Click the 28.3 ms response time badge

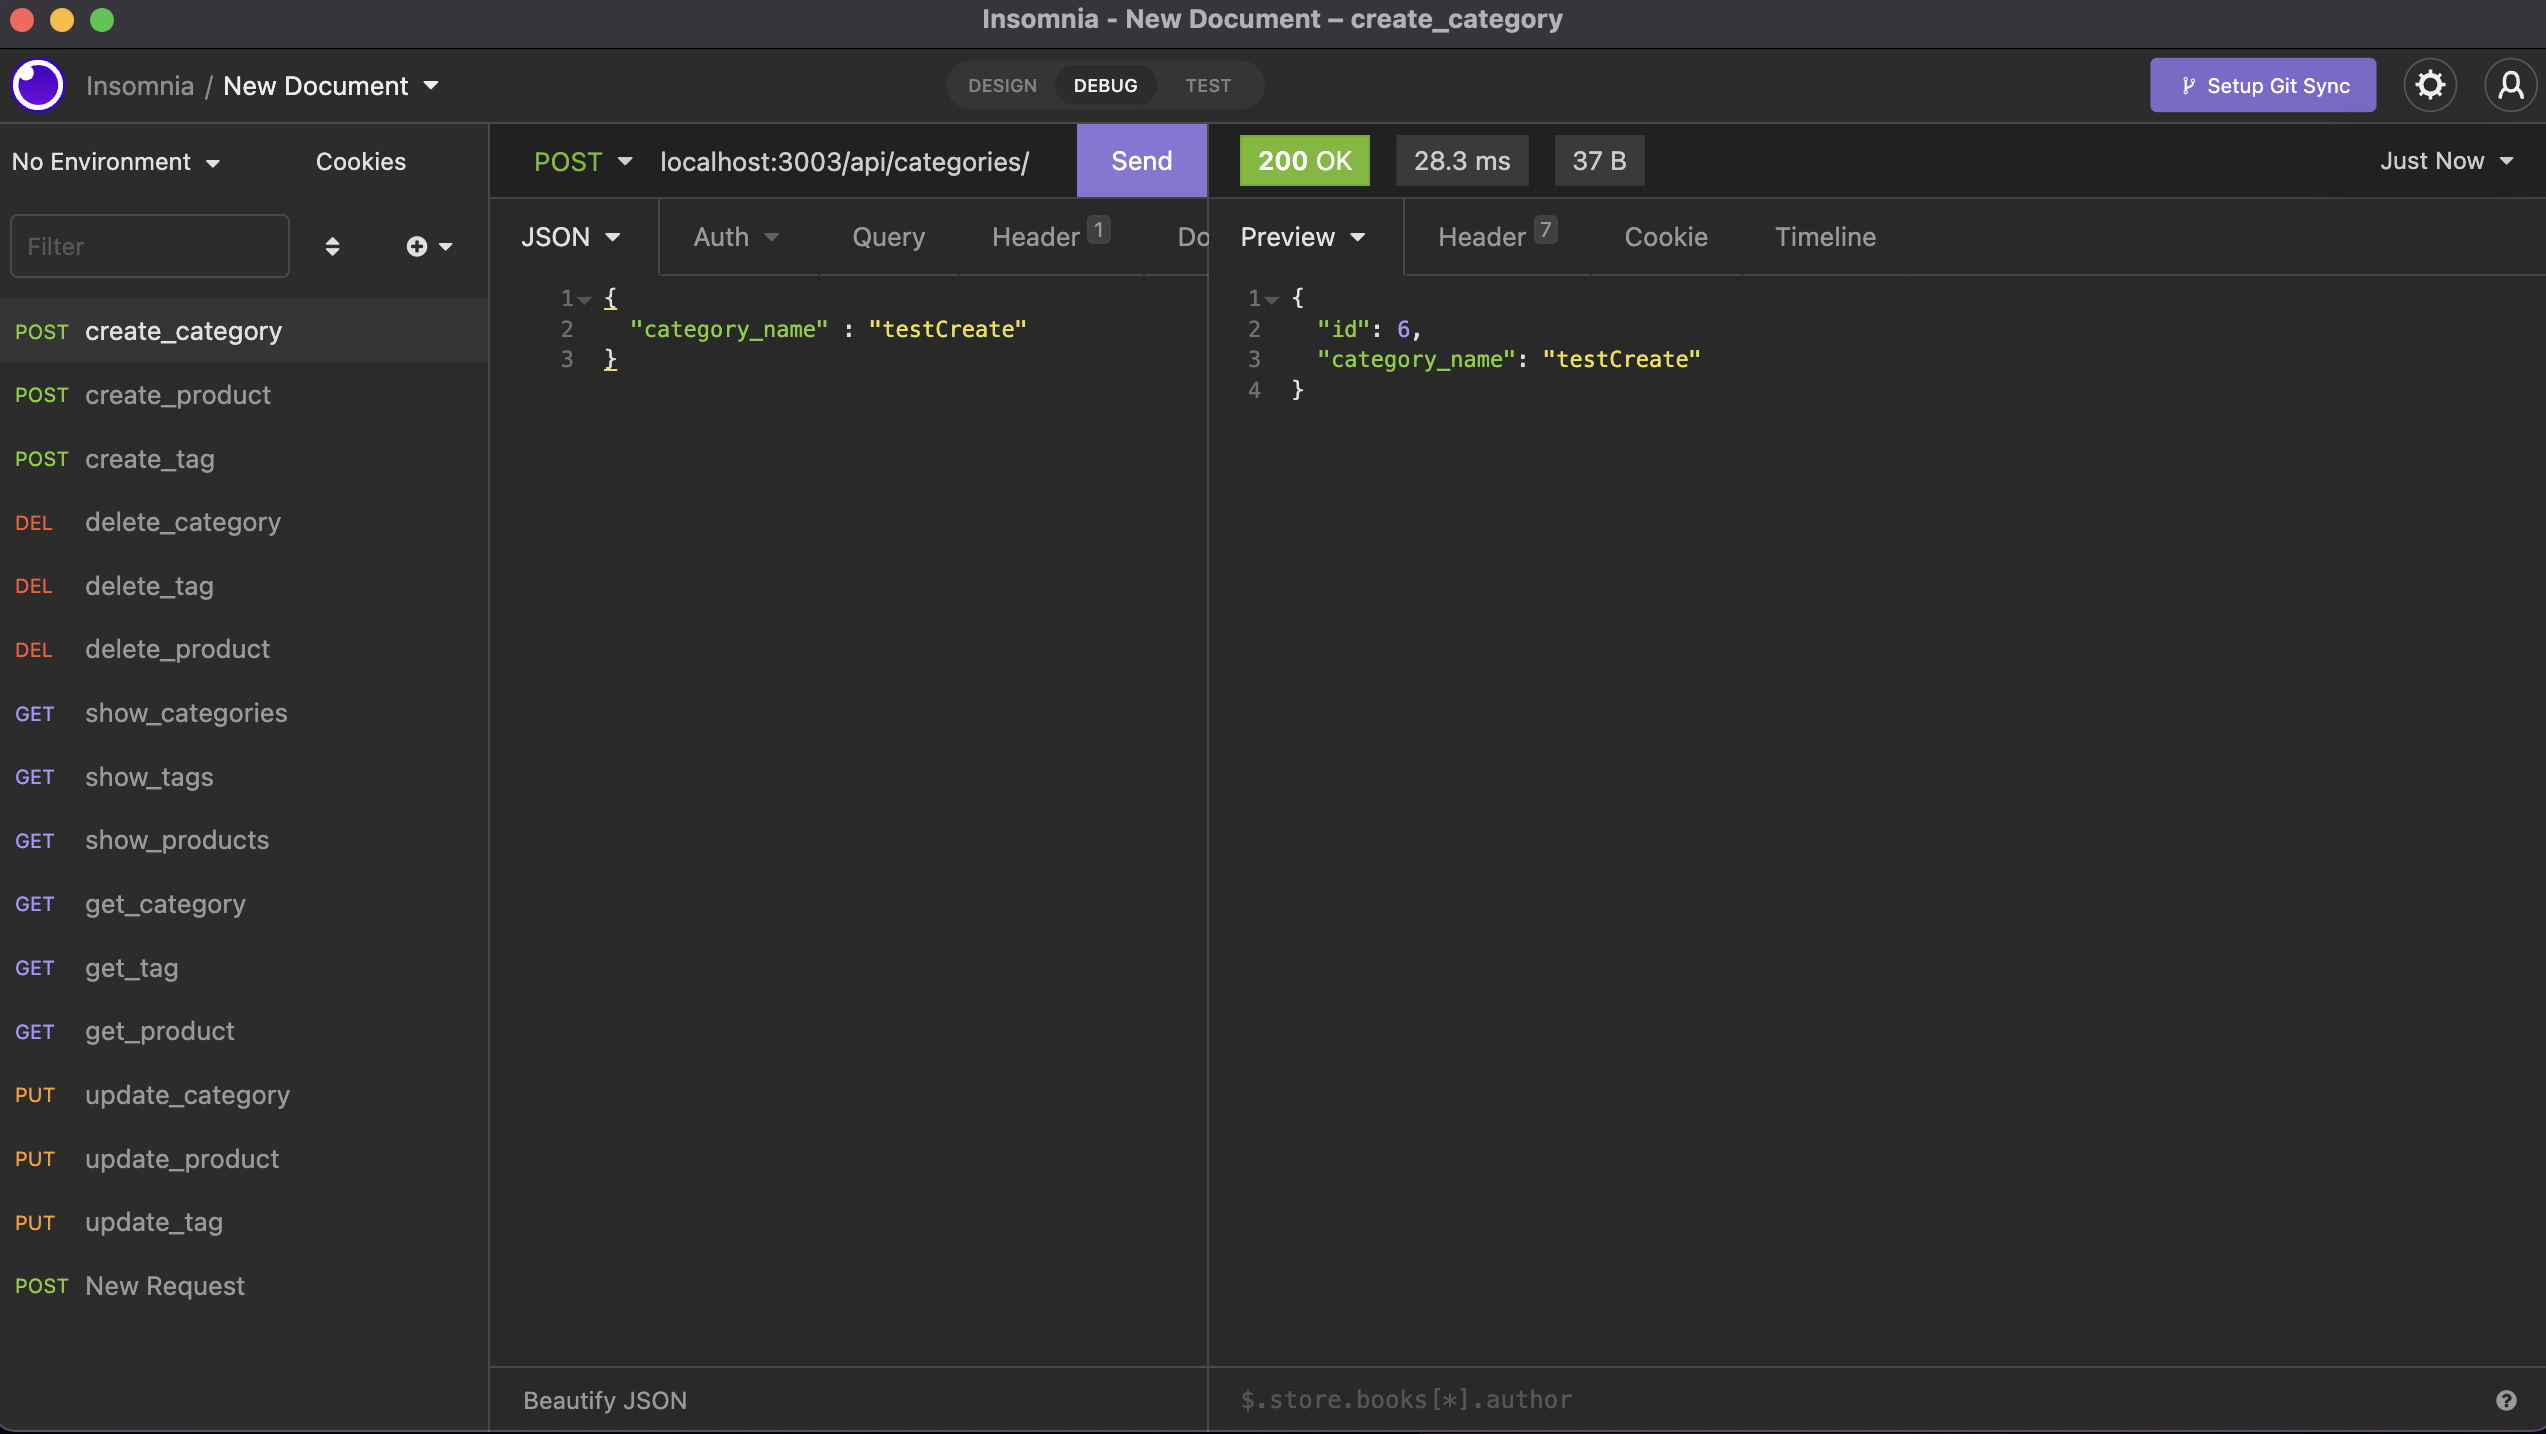1462,161
